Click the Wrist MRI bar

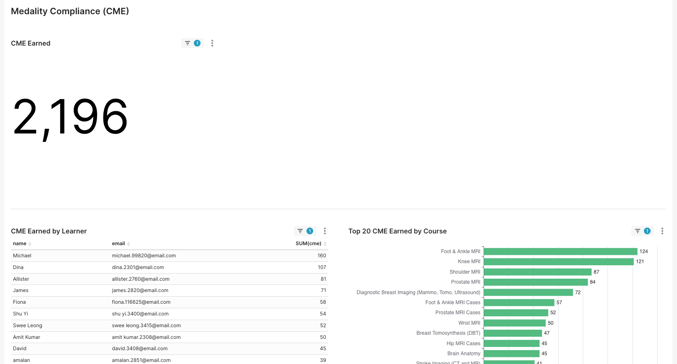(515, 323)
